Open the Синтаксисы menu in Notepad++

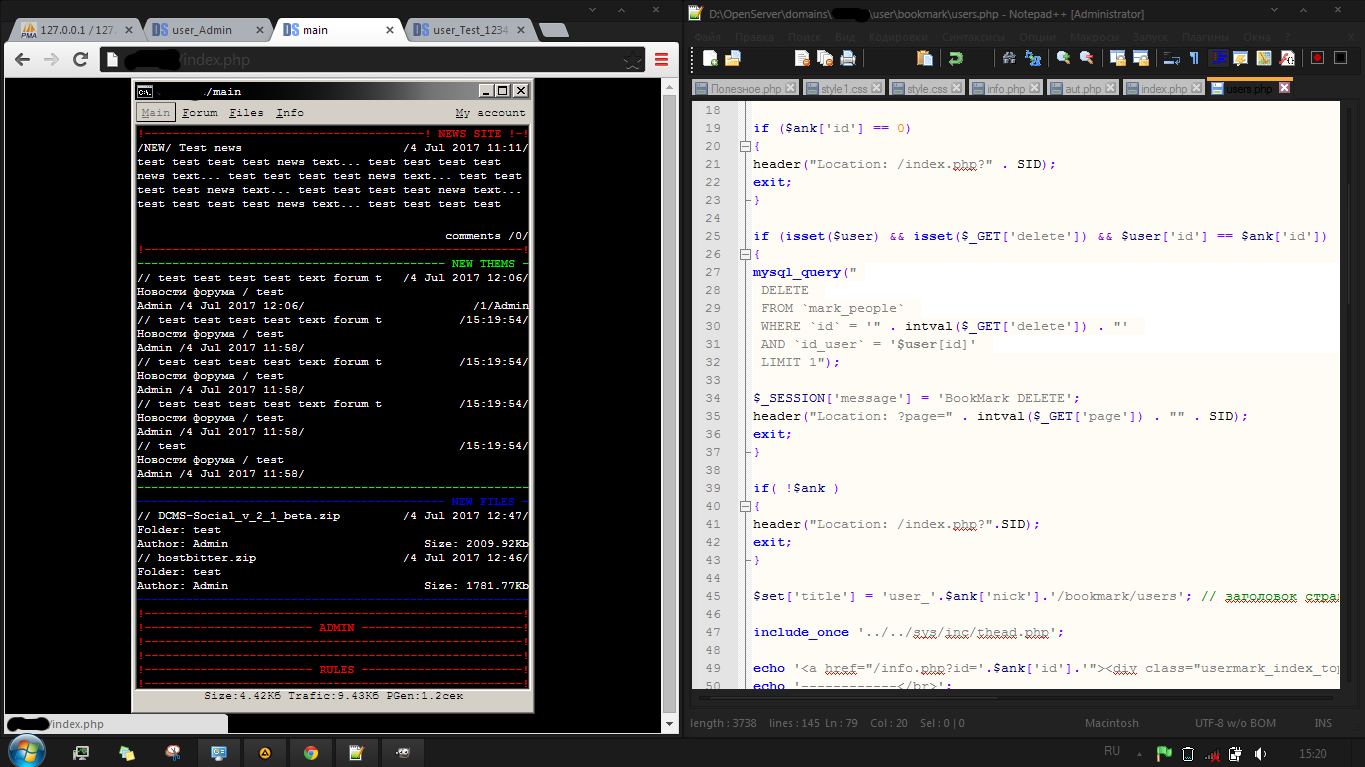(973, 37)
